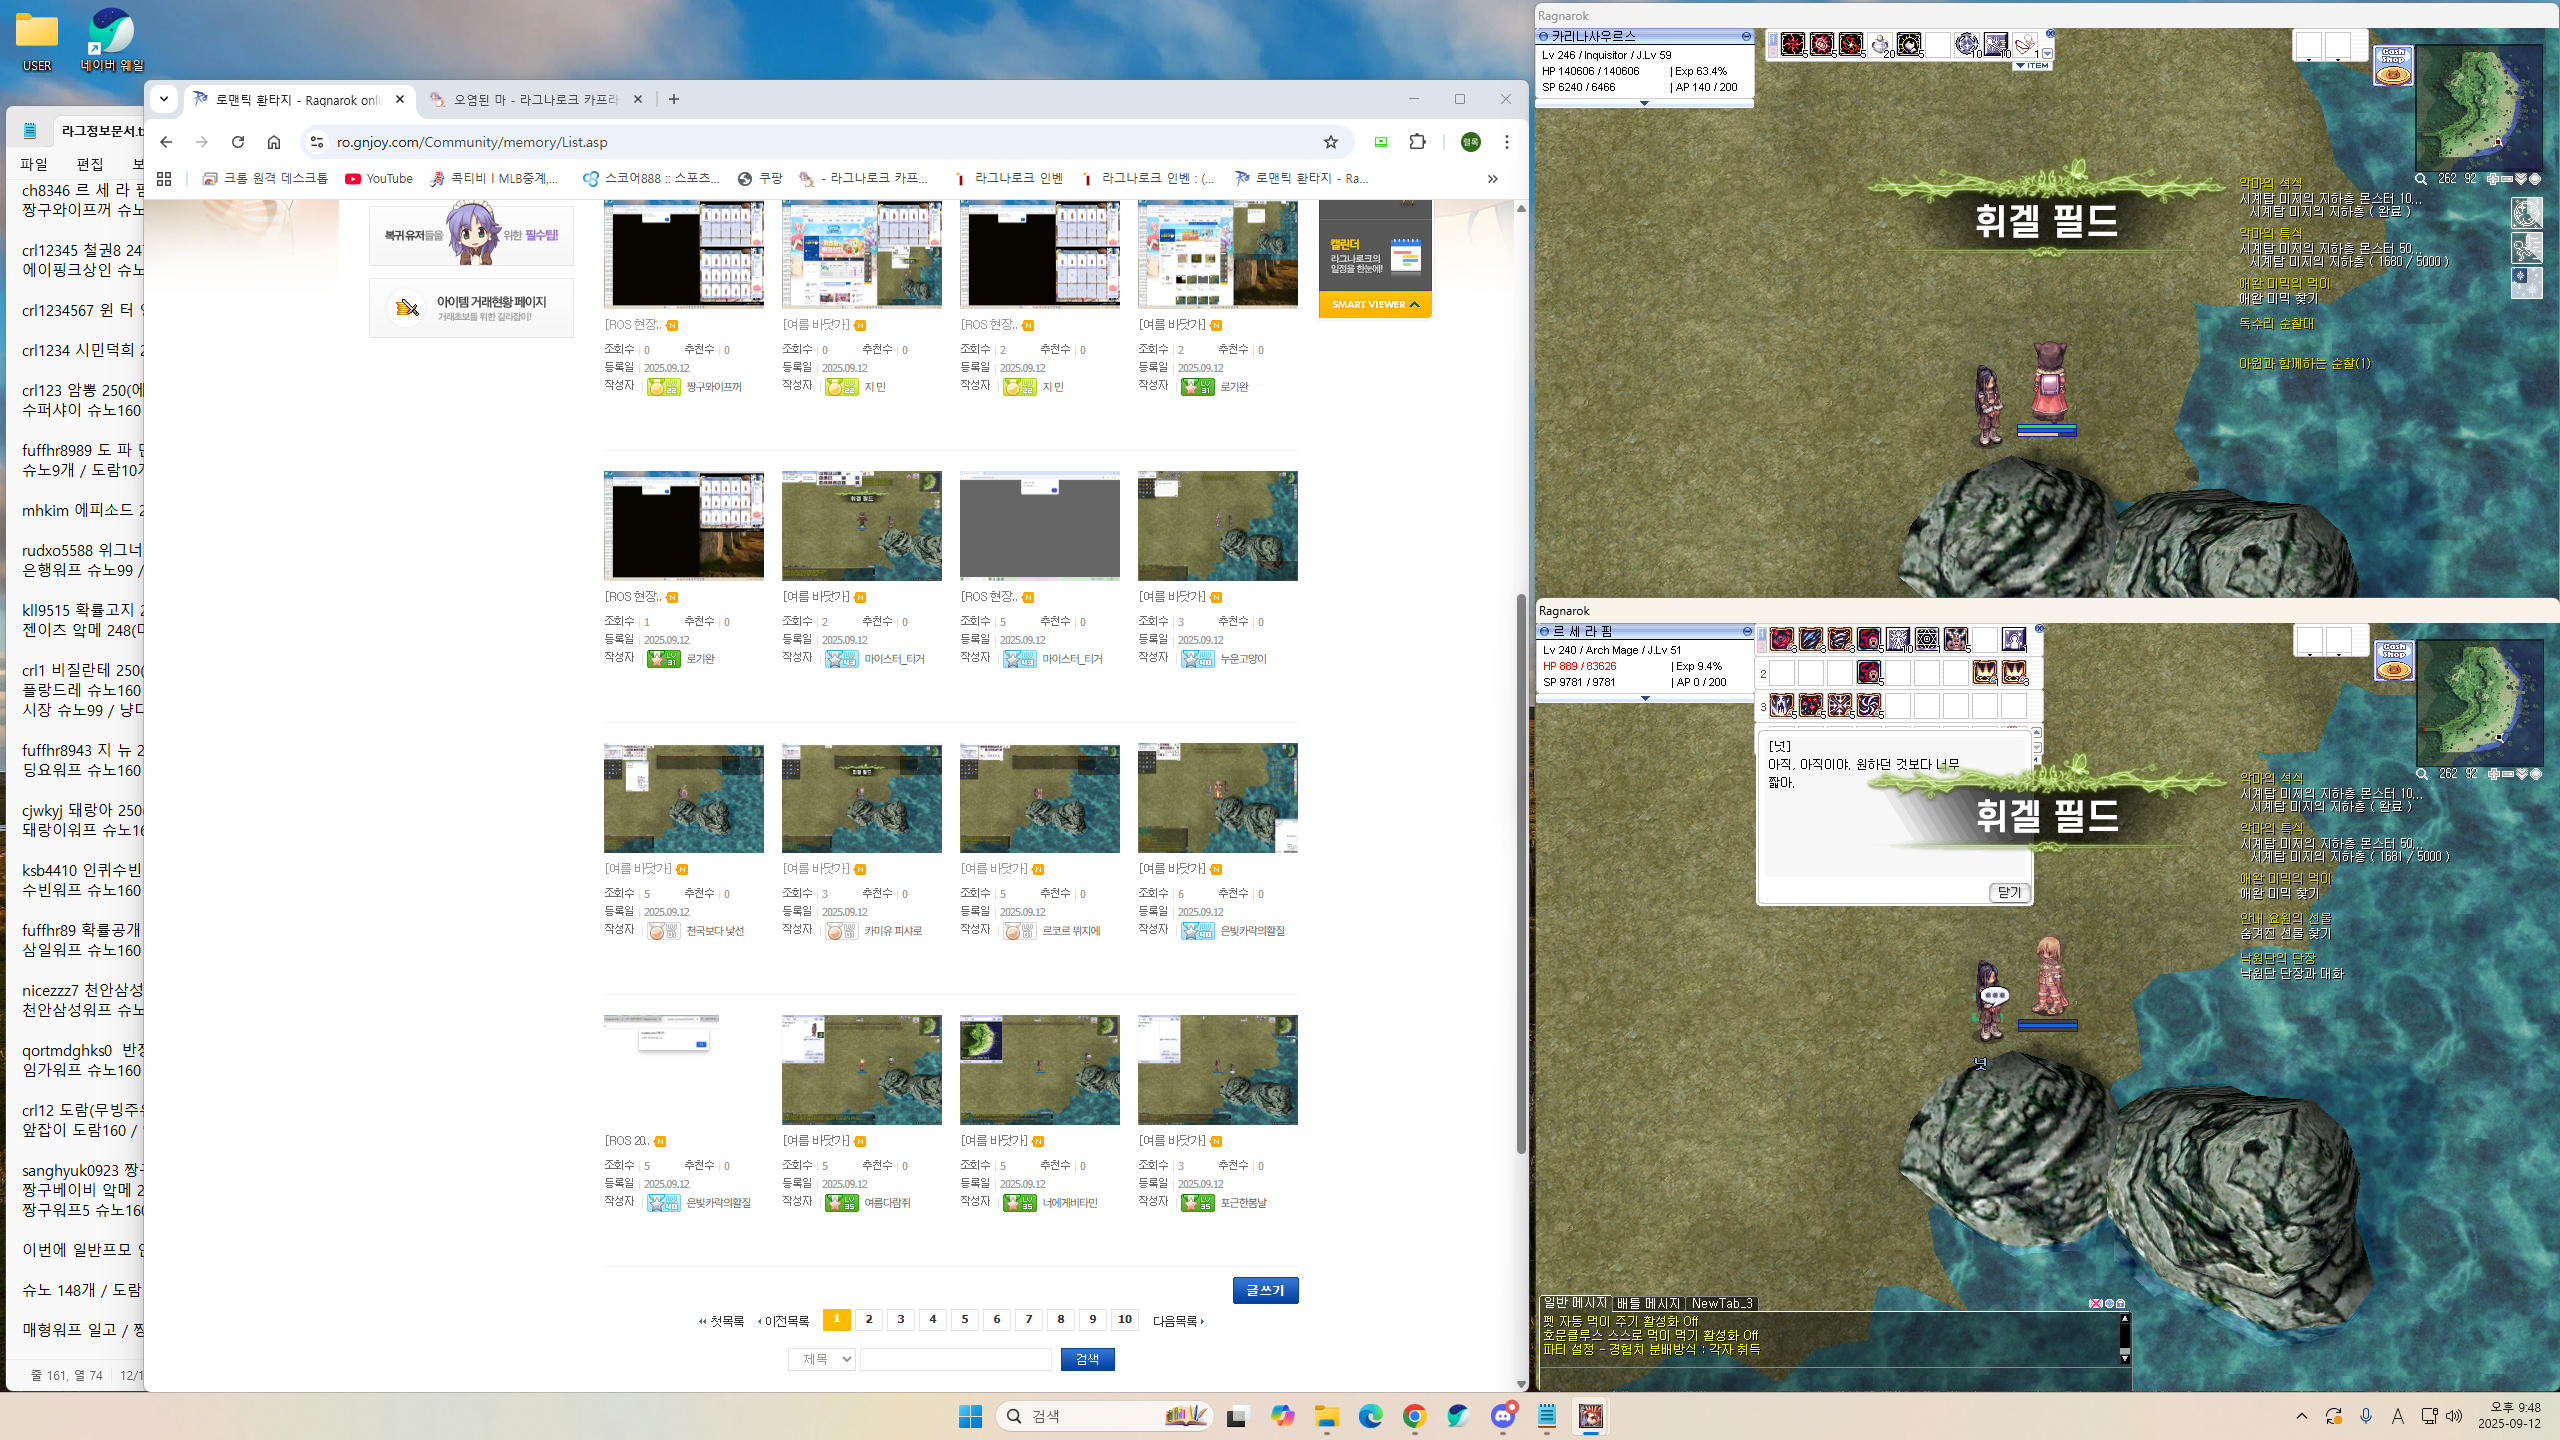Open Chrome extensions puzzle icon
Image resolution: width=2560 pixels, height=1440 pixels.
point(1417,142)
